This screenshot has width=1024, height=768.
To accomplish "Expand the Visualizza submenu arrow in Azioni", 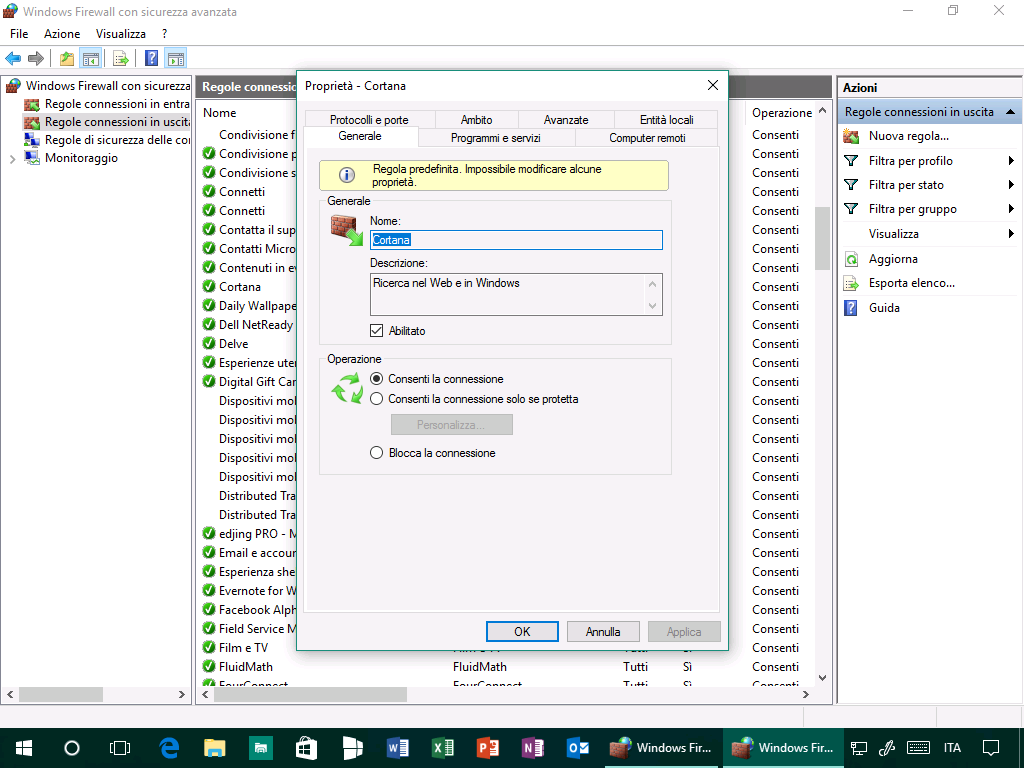I will [x=1011, y=234].
